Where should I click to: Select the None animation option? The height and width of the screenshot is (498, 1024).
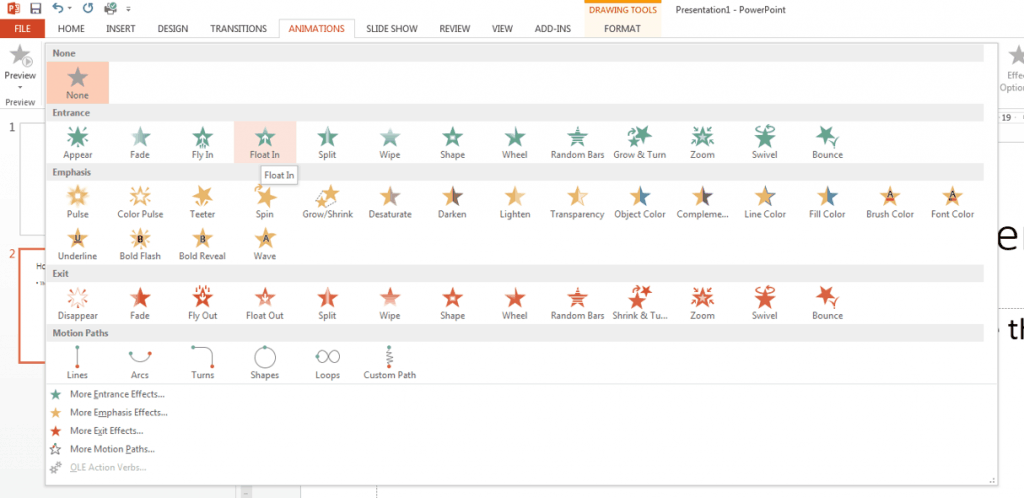pos(78,83)
